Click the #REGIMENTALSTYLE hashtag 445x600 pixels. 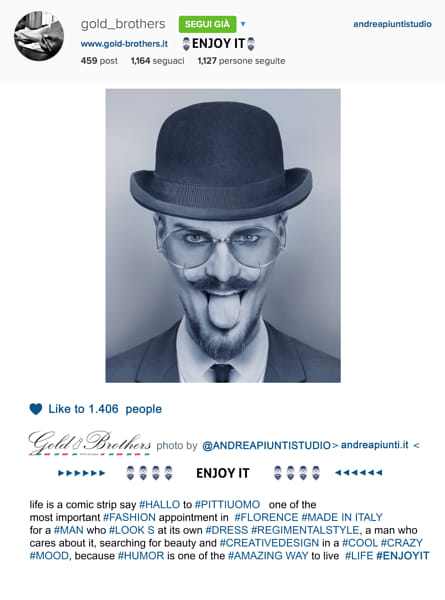point(305,530)
